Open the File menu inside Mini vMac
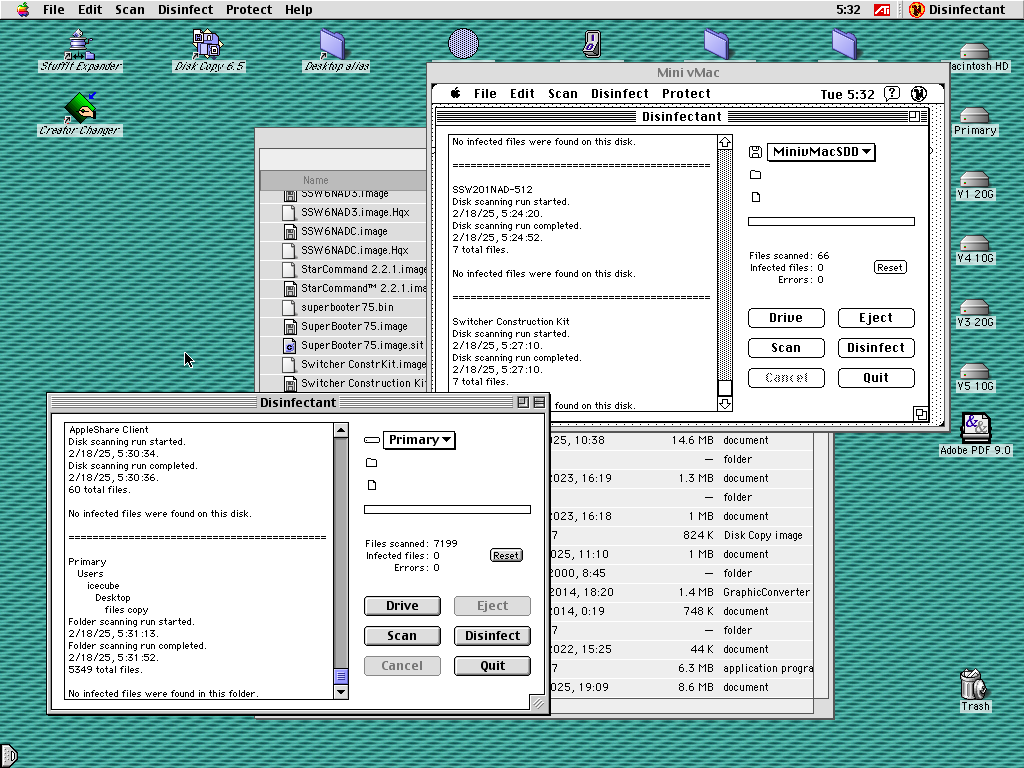The image size is (1024, 768). (x=485, y=94)
